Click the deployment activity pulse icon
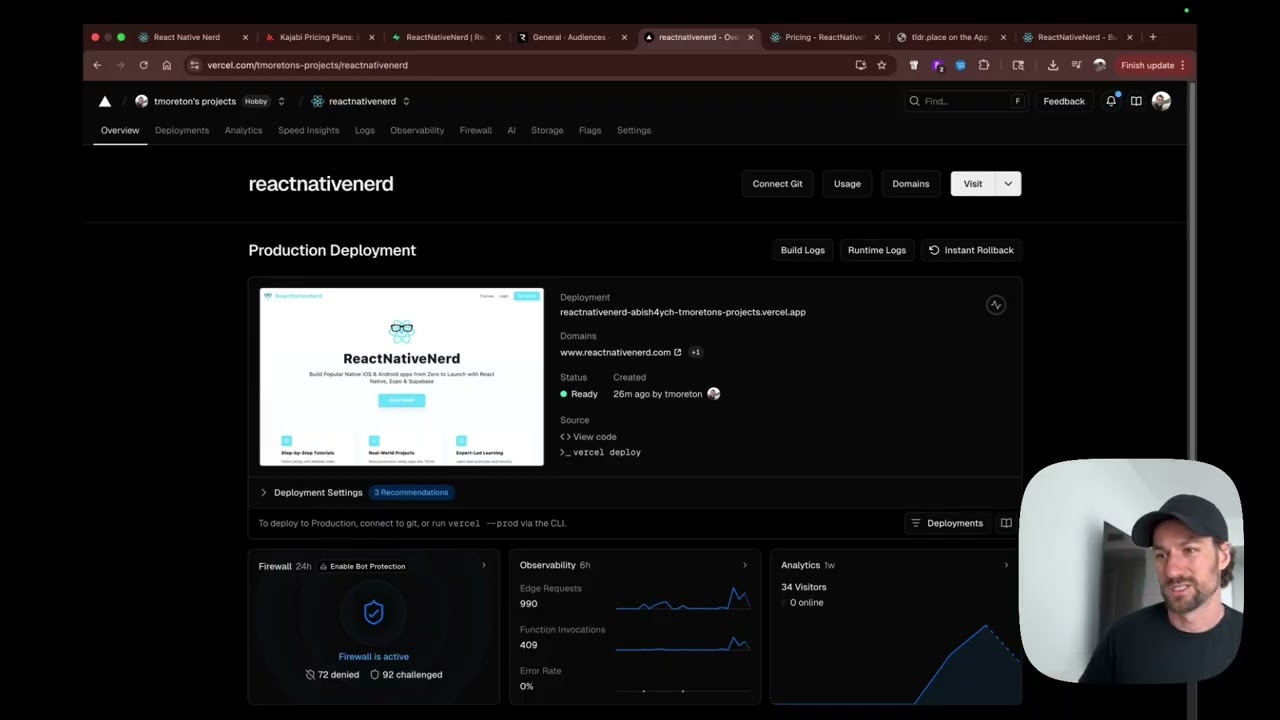Screen dimensions: 1280x720 click(995, 305)
